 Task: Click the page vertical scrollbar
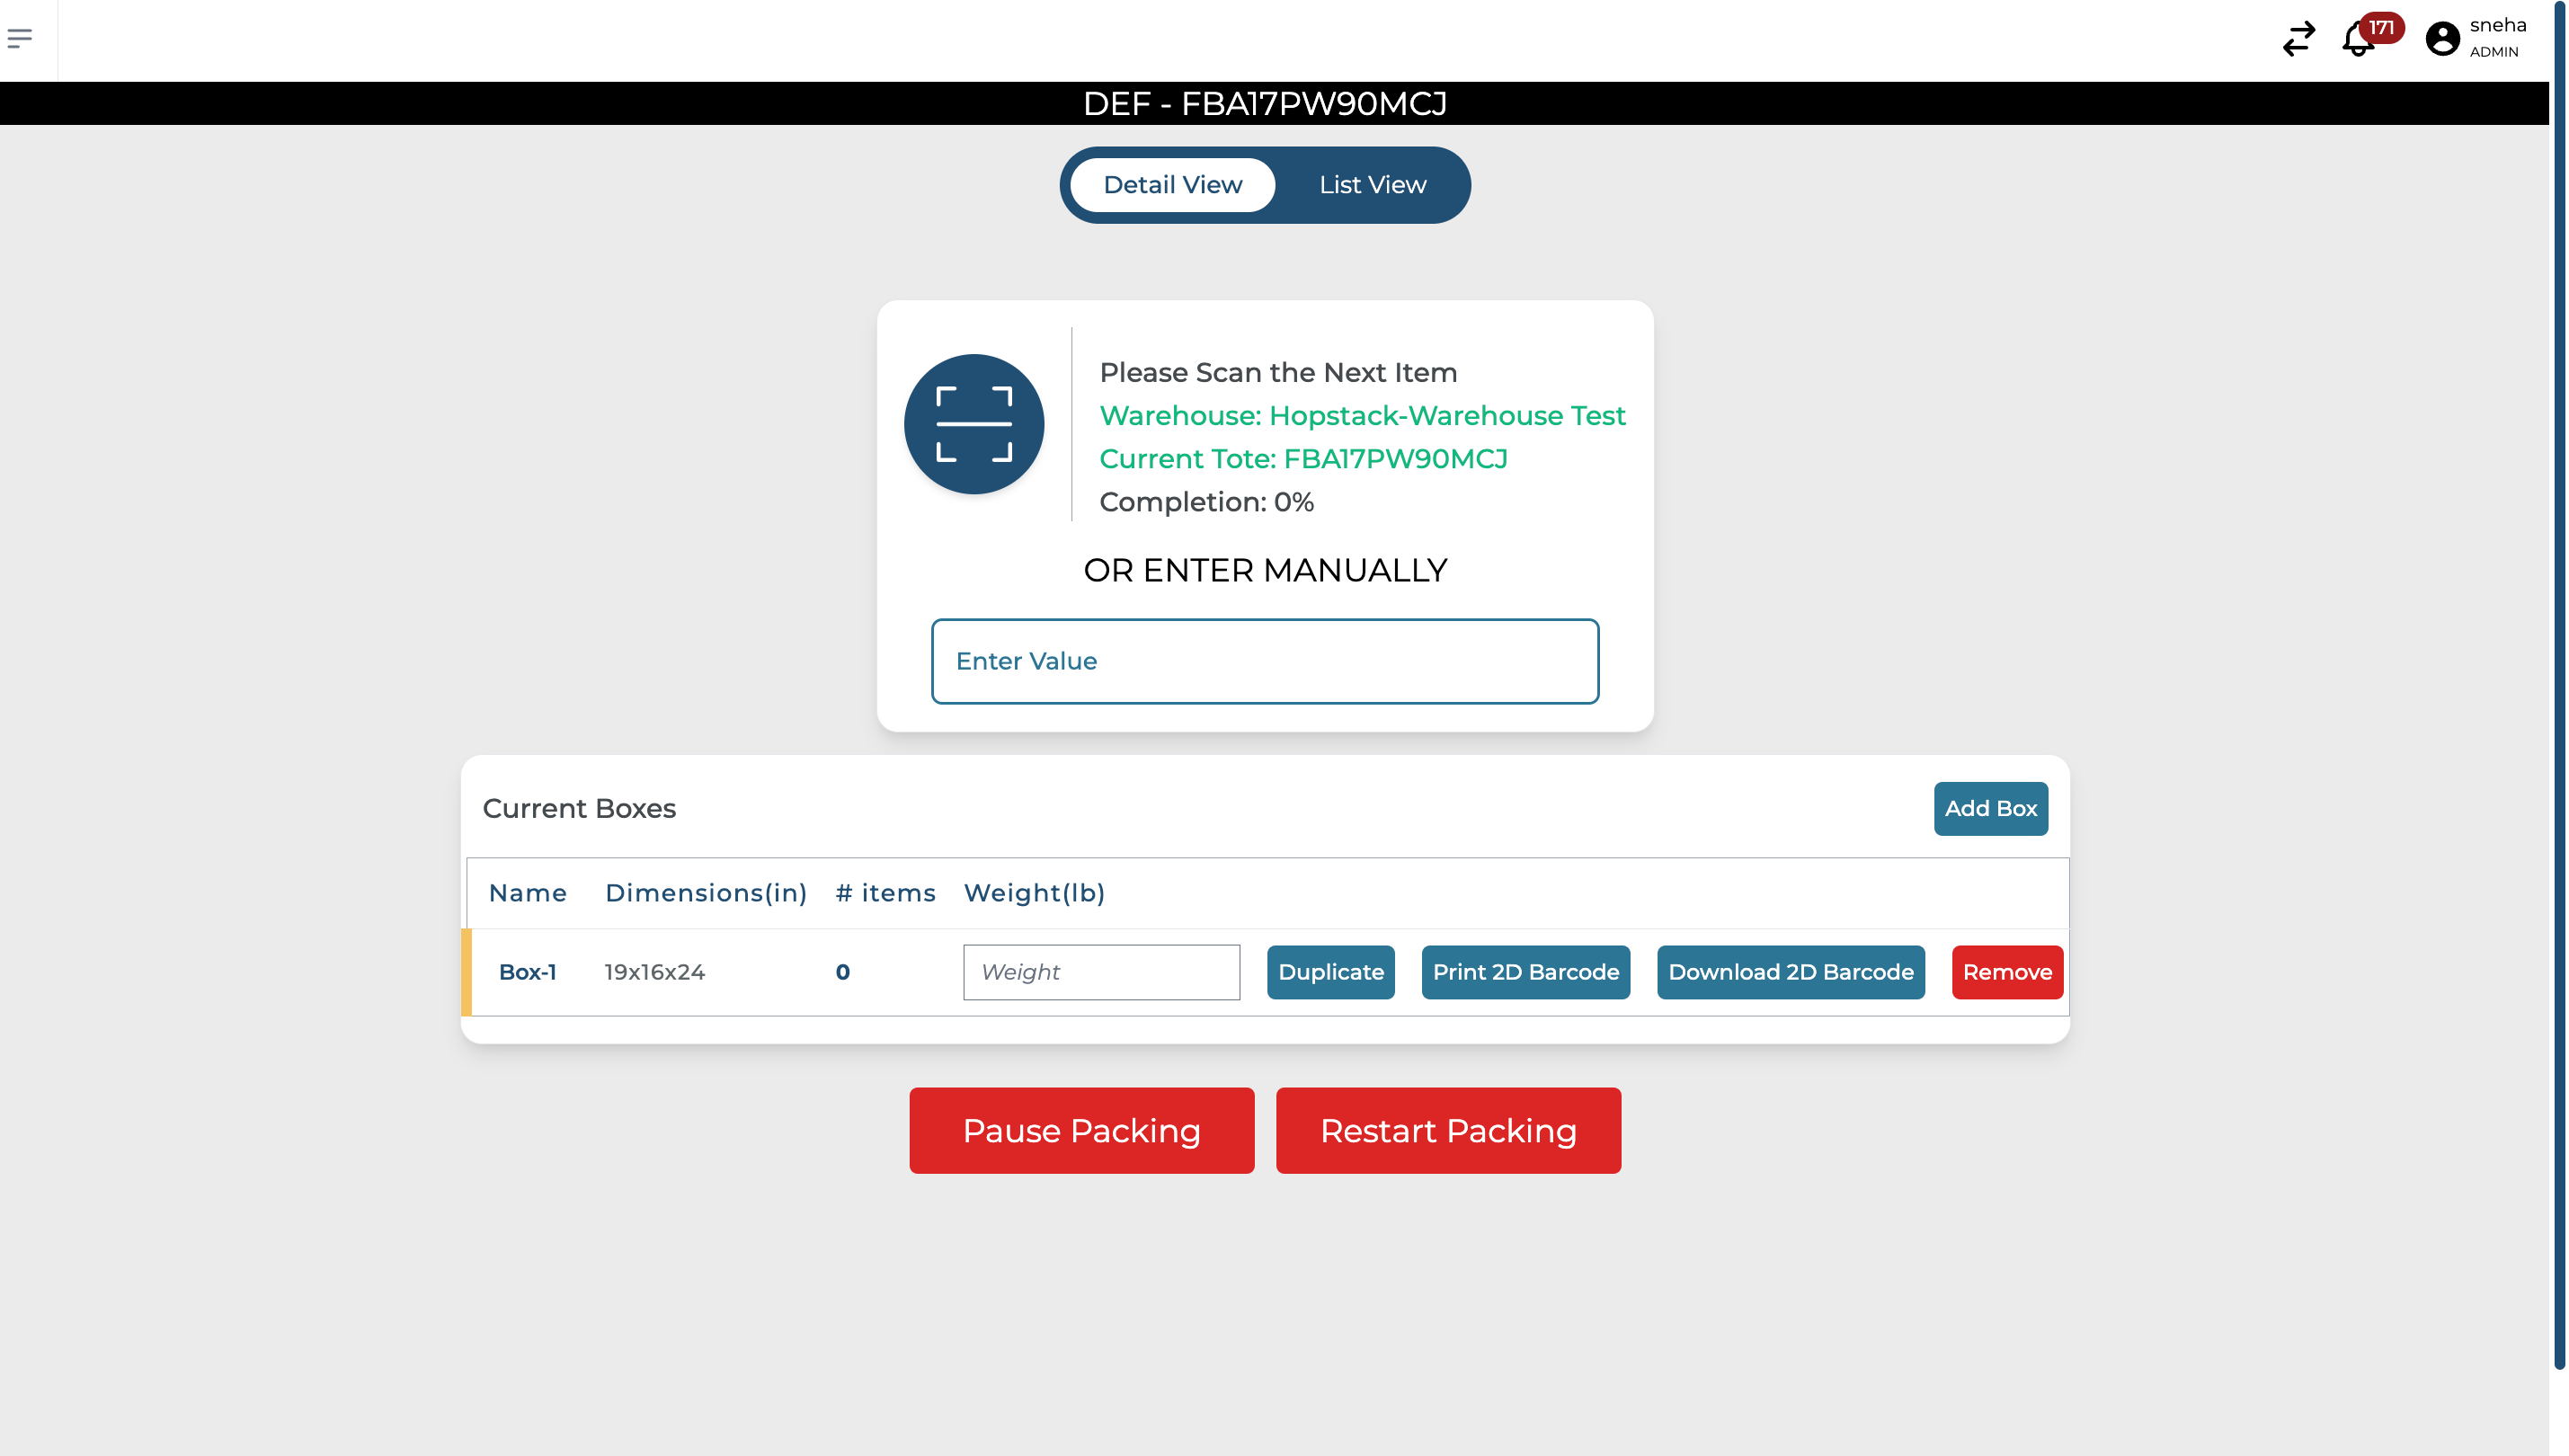[2559, 684]
